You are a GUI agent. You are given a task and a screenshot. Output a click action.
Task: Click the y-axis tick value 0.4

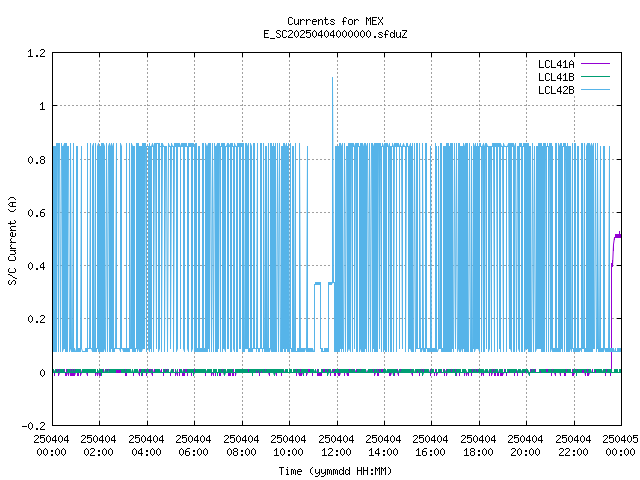click(x=36, y=266)
